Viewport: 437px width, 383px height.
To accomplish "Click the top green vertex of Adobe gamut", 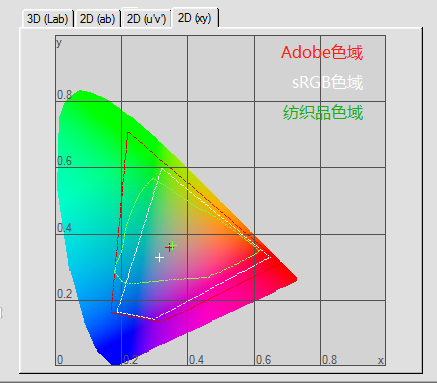I will (x=128, y=133).
